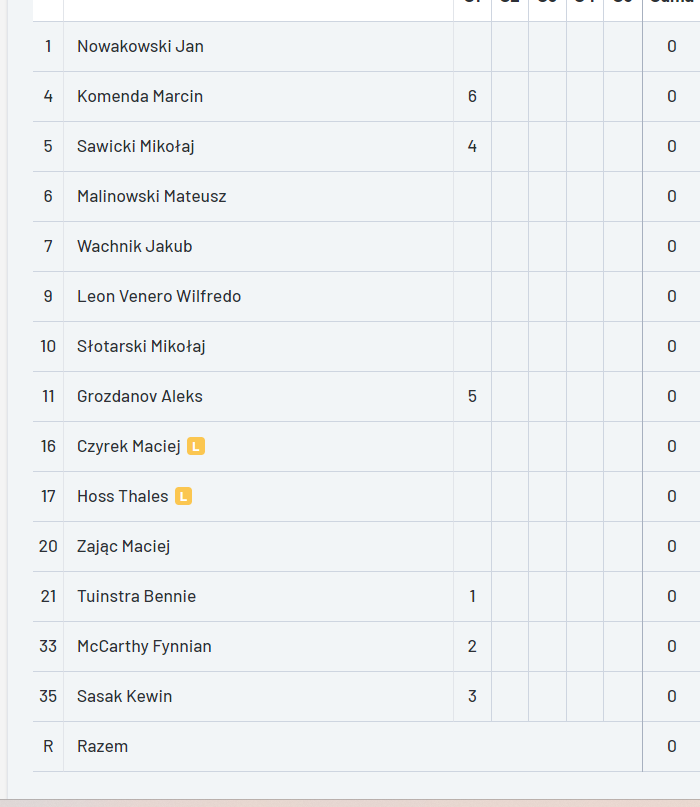Click the Razem total value 0
Viewport: 700px width, 807px height.
(x=672, y=746)
